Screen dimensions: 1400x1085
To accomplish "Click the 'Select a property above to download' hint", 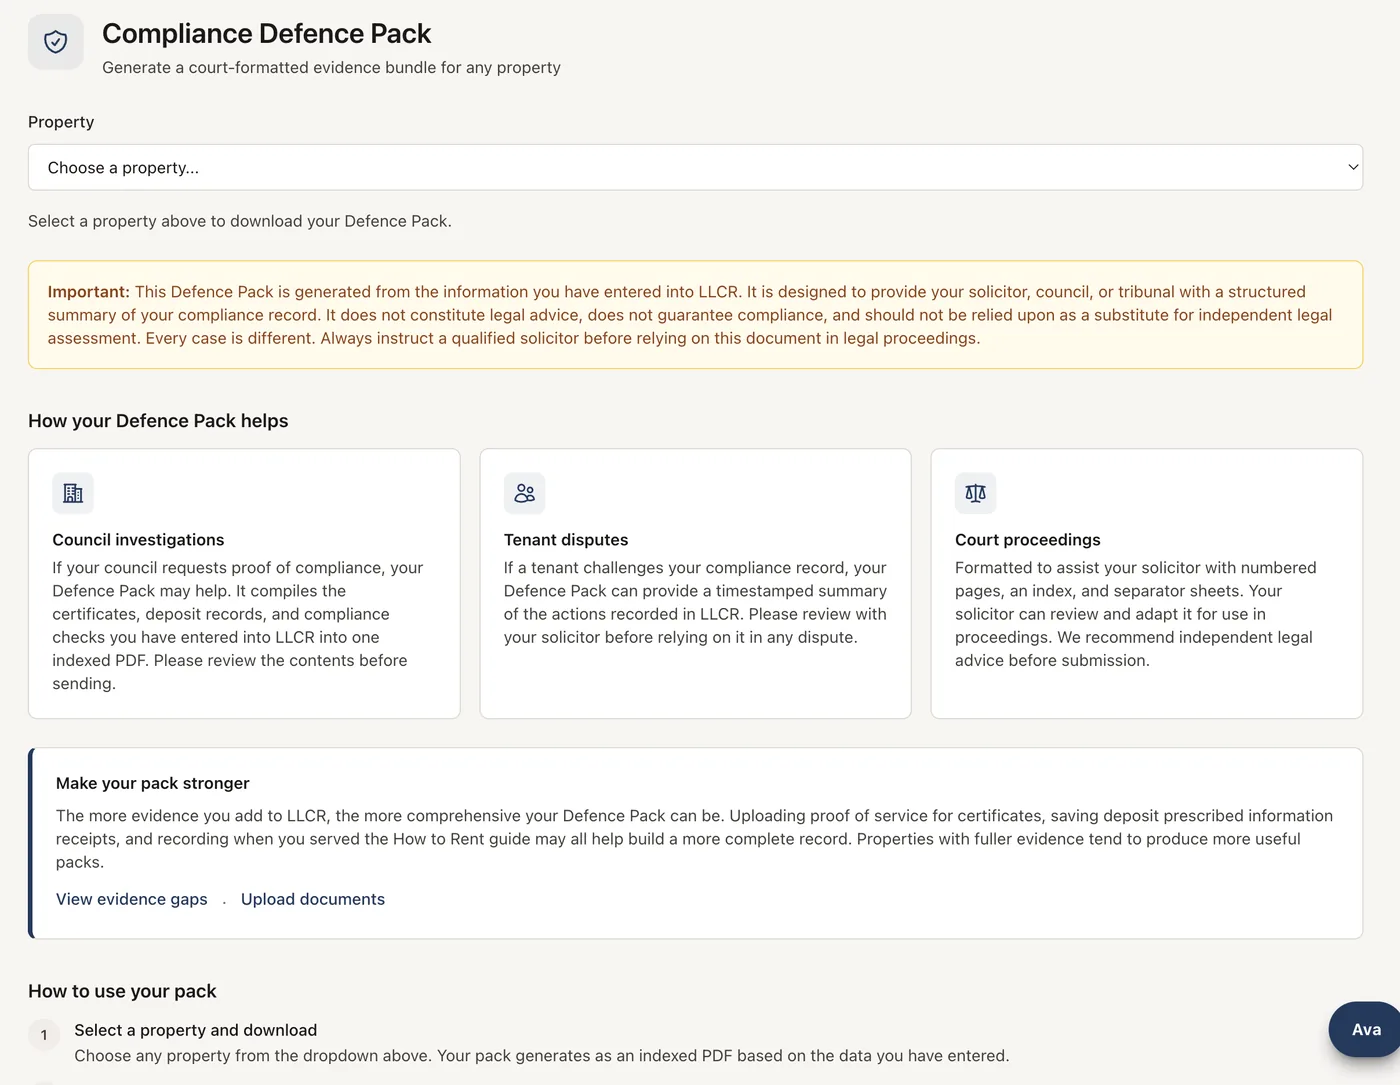I will click(x=240, y=221).
